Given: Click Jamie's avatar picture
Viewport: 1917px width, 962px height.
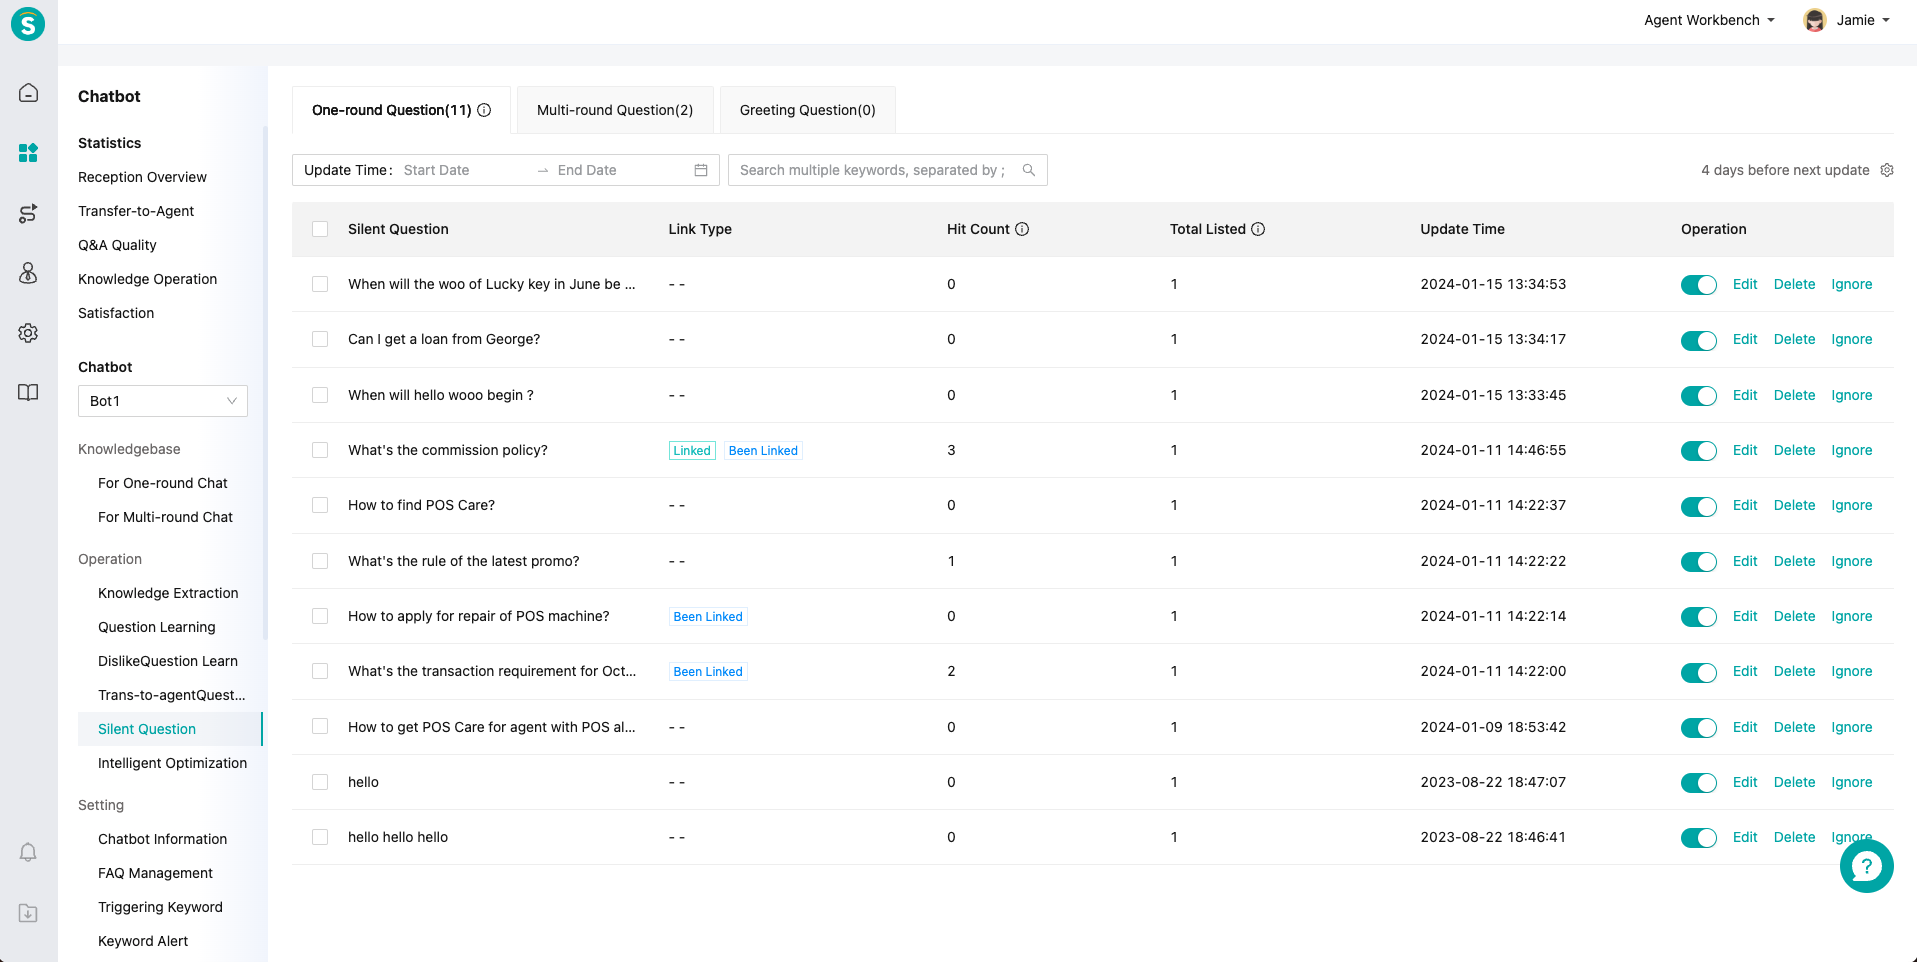Looking at the screenshot, I should point(1815,20).
